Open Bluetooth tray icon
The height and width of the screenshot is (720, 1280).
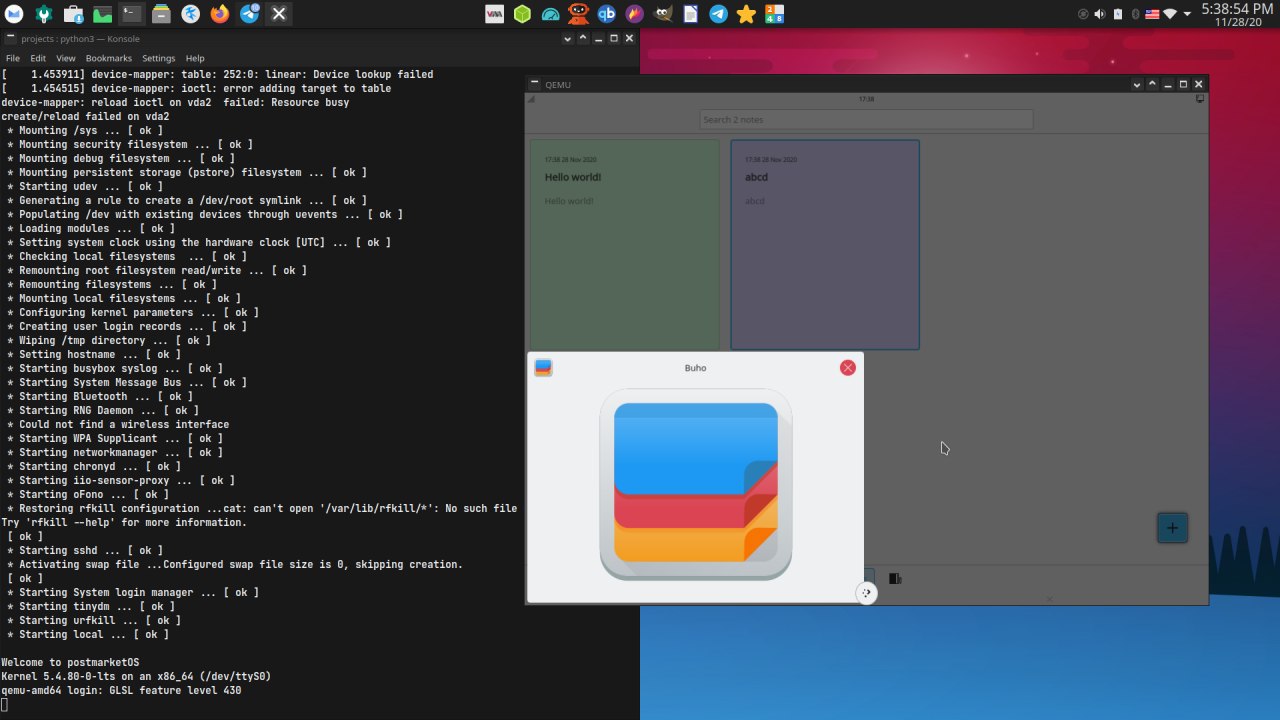(x=1135, y=14)
